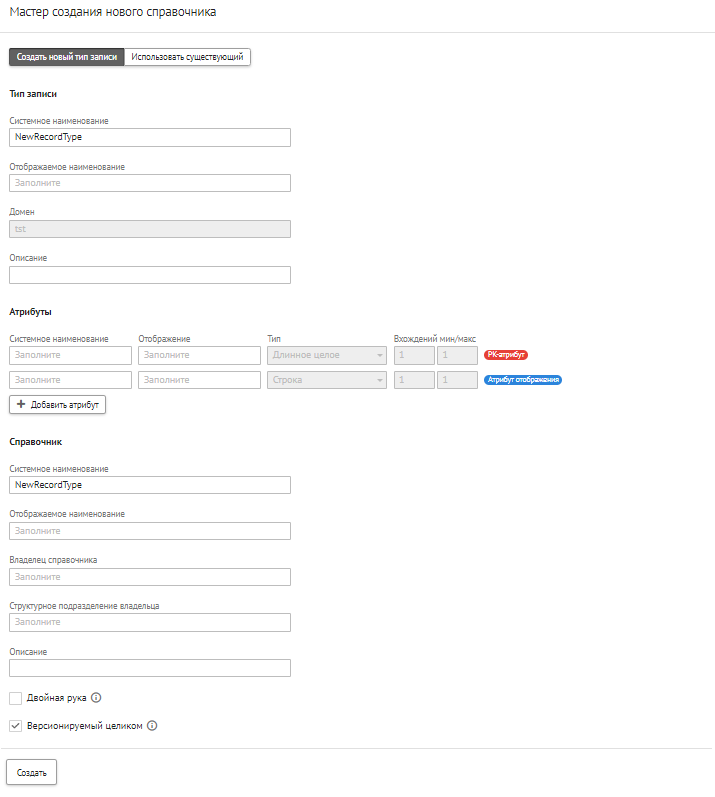Click the first attribute's Отображение field

click(x=199, y=355)
